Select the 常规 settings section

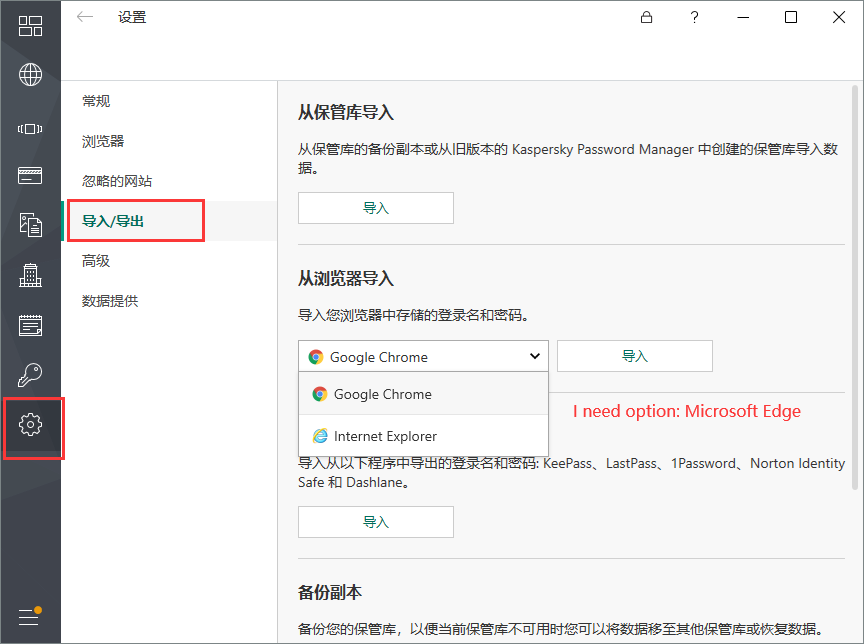coord(96,101)
